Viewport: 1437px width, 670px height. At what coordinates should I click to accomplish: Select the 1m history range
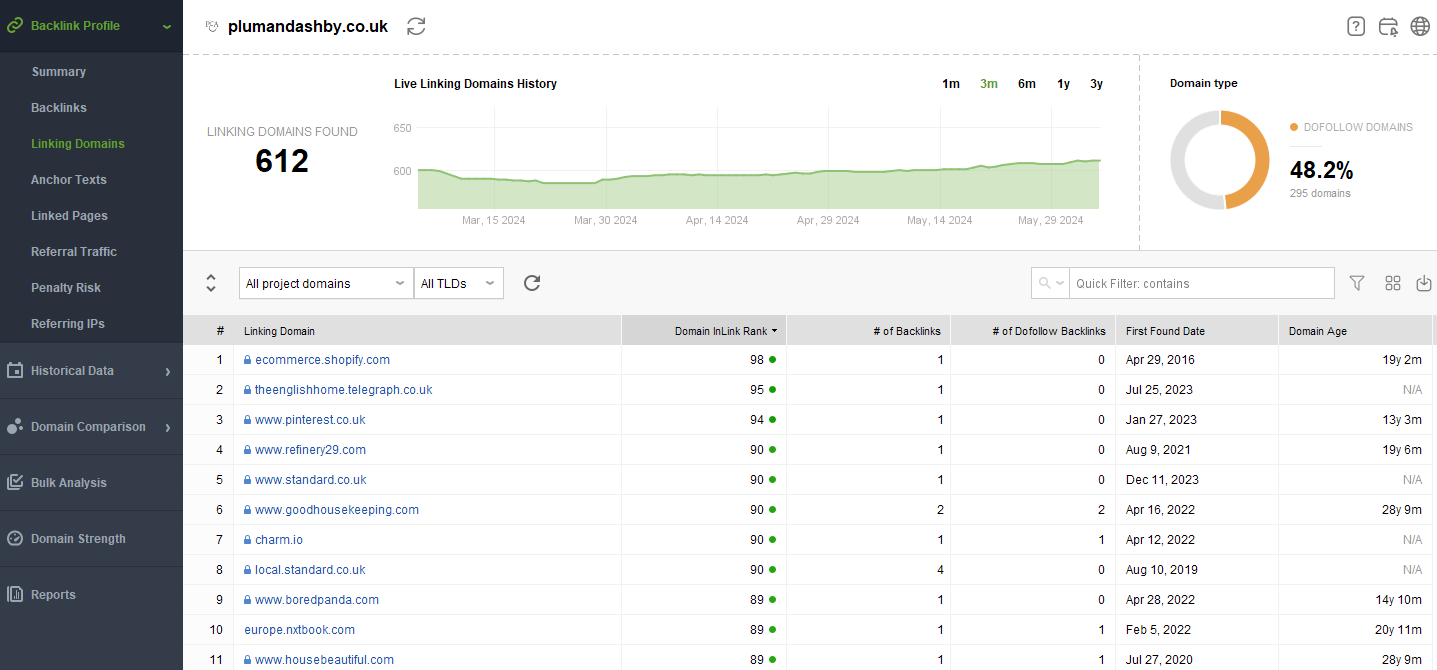coord(951,84)
